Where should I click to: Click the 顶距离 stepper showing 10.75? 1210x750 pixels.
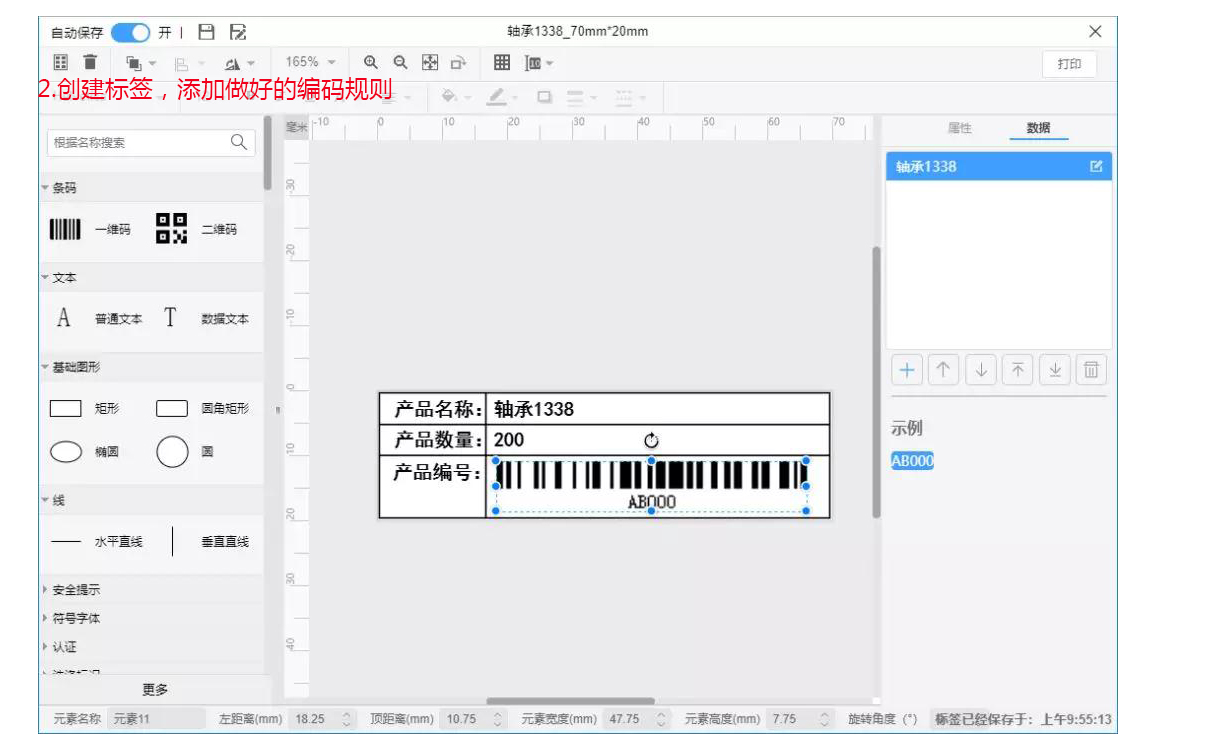pyautogui.click(x=474, y=719)
